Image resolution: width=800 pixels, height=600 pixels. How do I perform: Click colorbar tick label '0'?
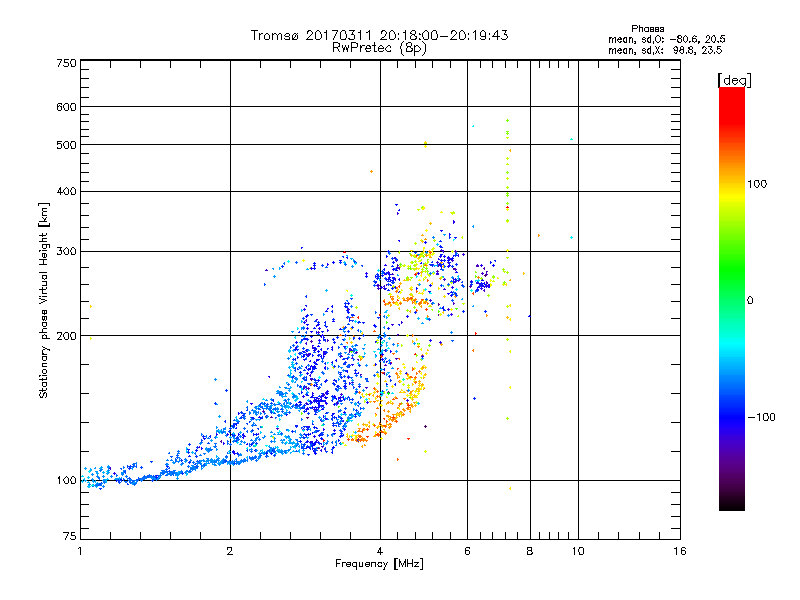[x=750, y=301]
